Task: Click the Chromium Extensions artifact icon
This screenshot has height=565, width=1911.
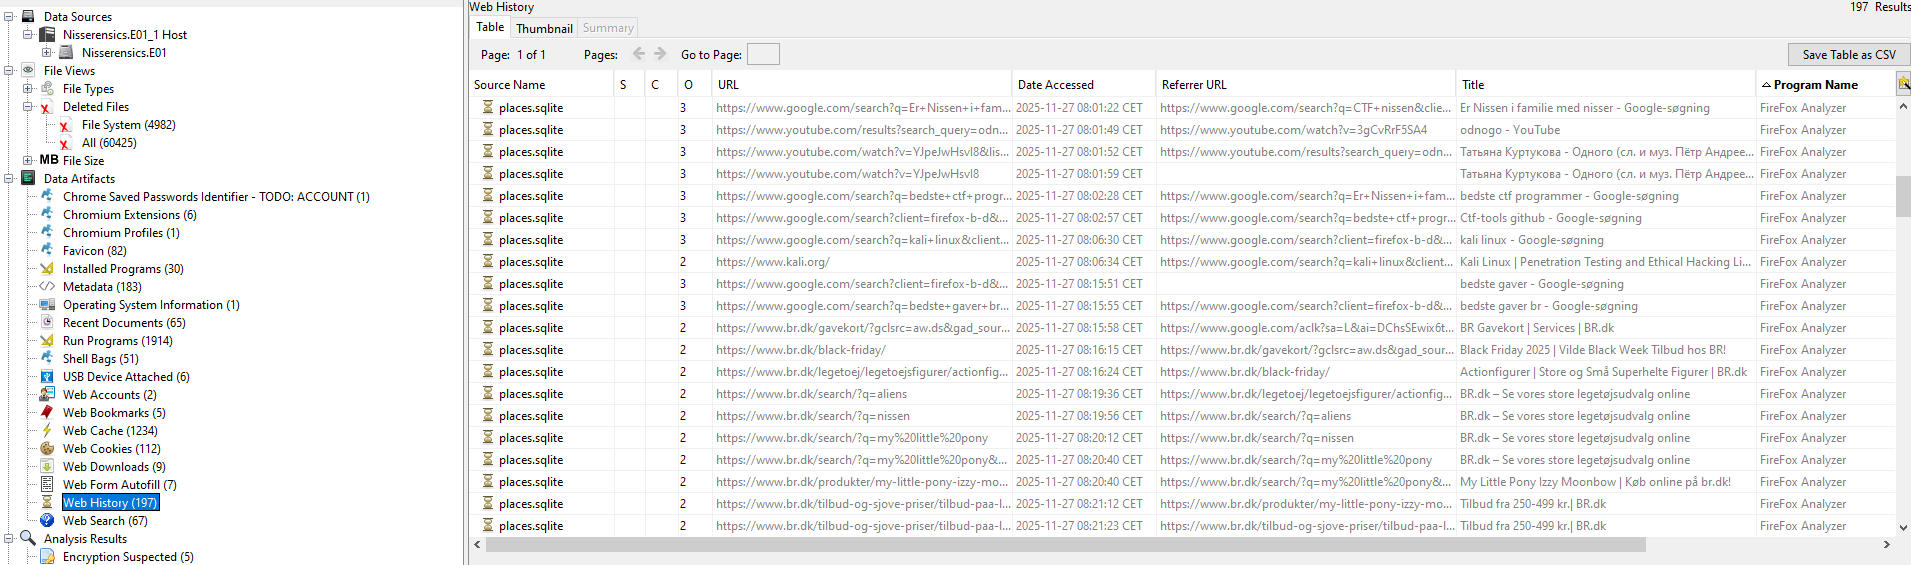Action: click(47, 214)
